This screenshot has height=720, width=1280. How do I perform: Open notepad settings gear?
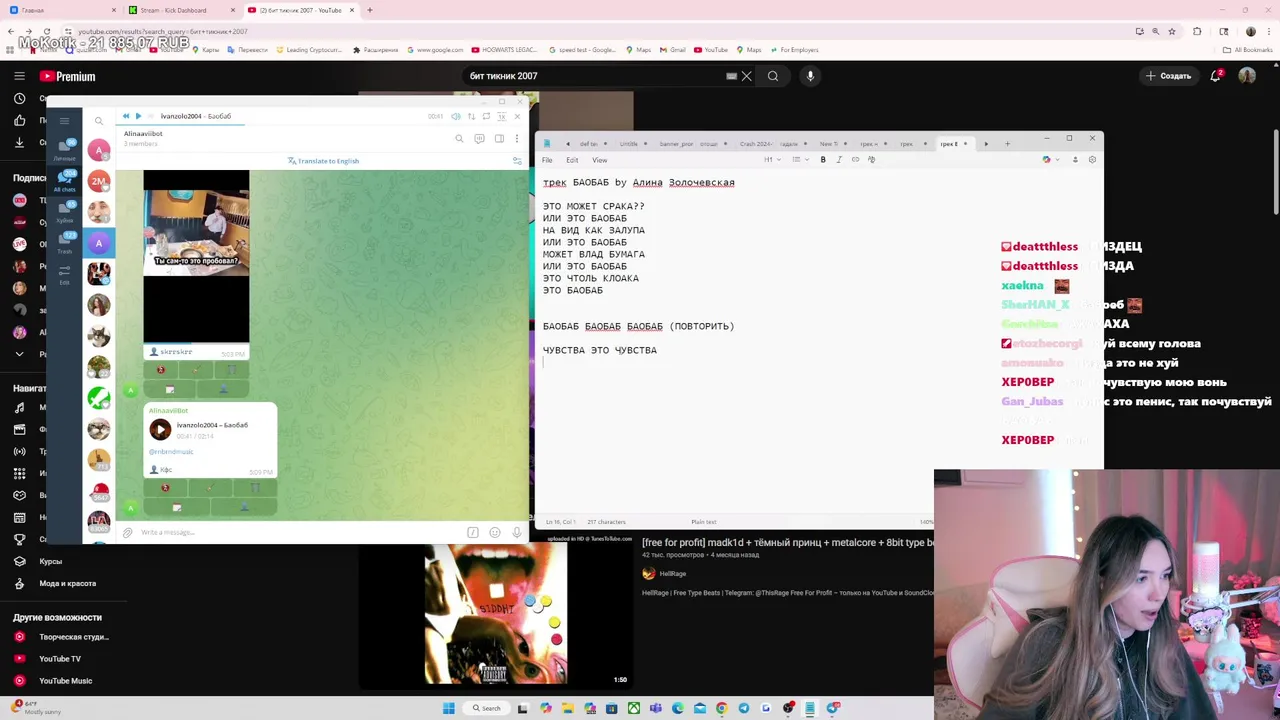[1092, 160]
